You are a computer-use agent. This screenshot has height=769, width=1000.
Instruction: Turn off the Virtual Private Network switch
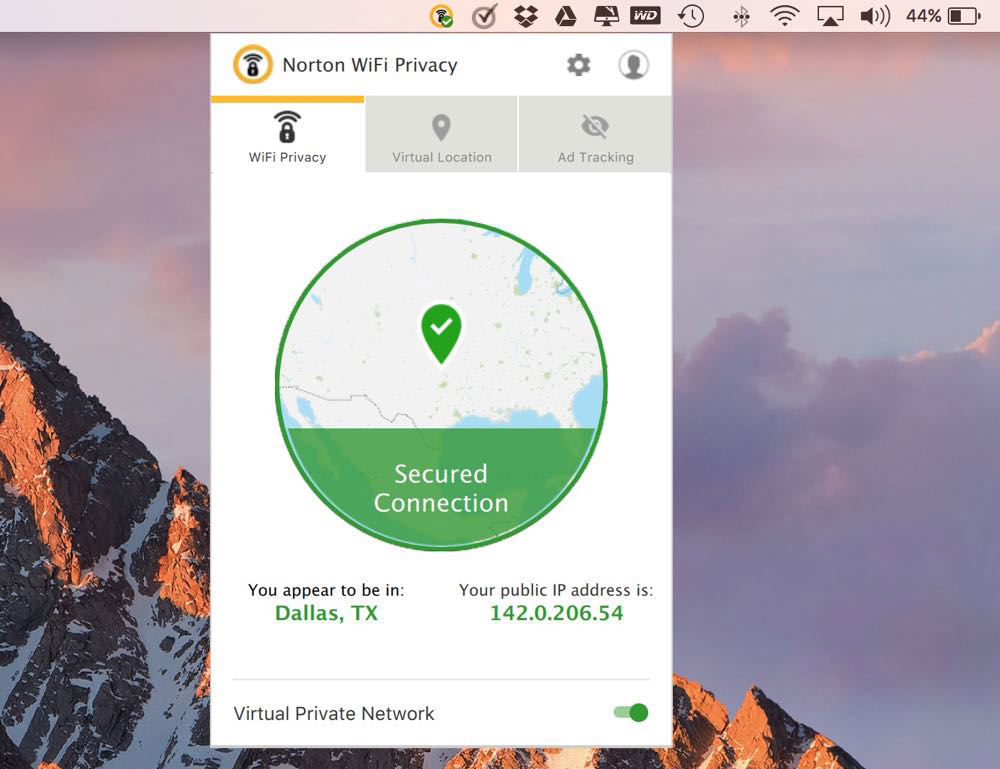[631, 712]
